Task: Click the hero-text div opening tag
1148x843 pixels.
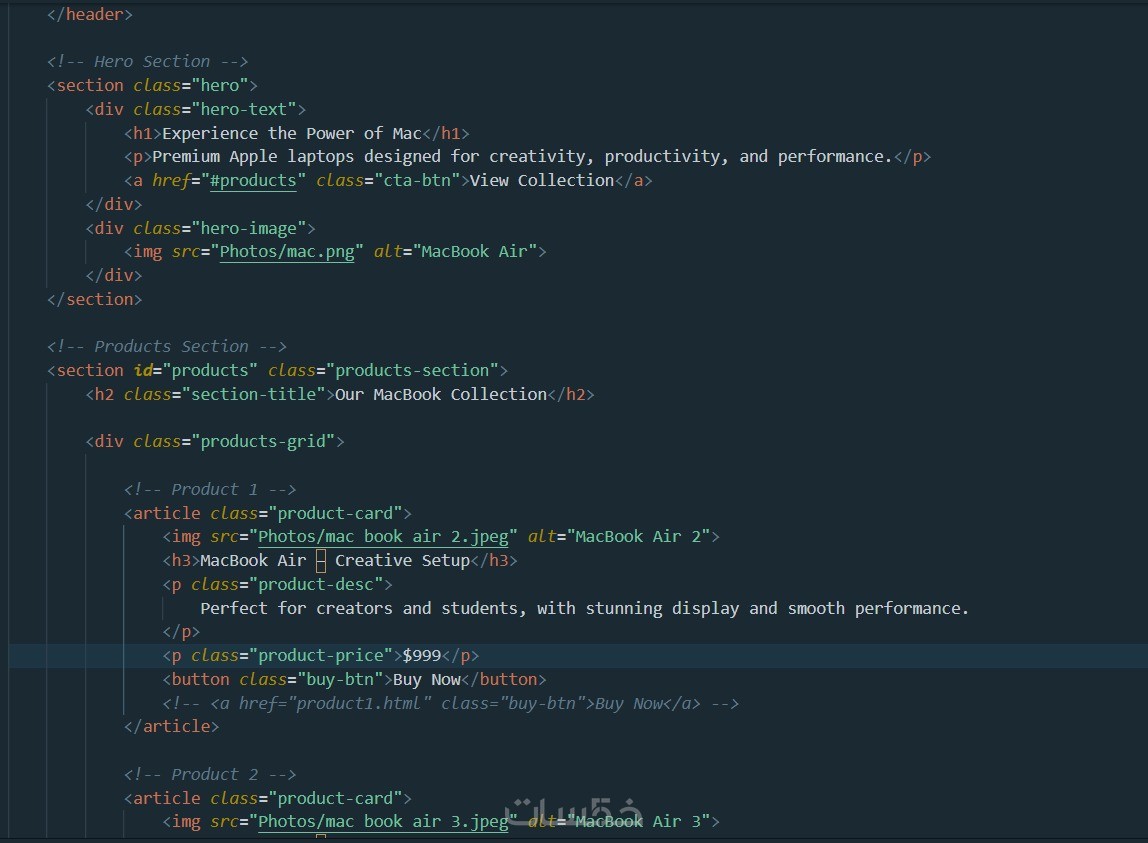Action: (x=195, y=110)
